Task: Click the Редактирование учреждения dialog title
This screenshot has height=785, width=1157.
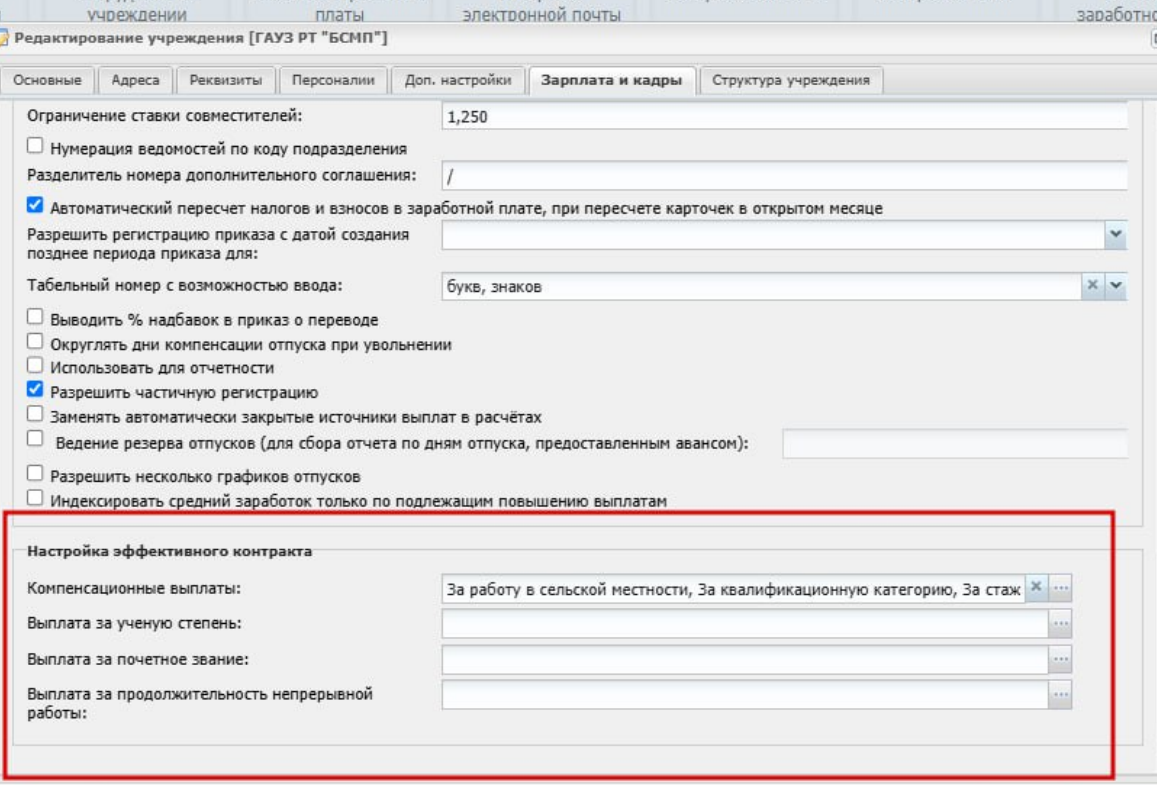Action: click(x=201, y=38)
